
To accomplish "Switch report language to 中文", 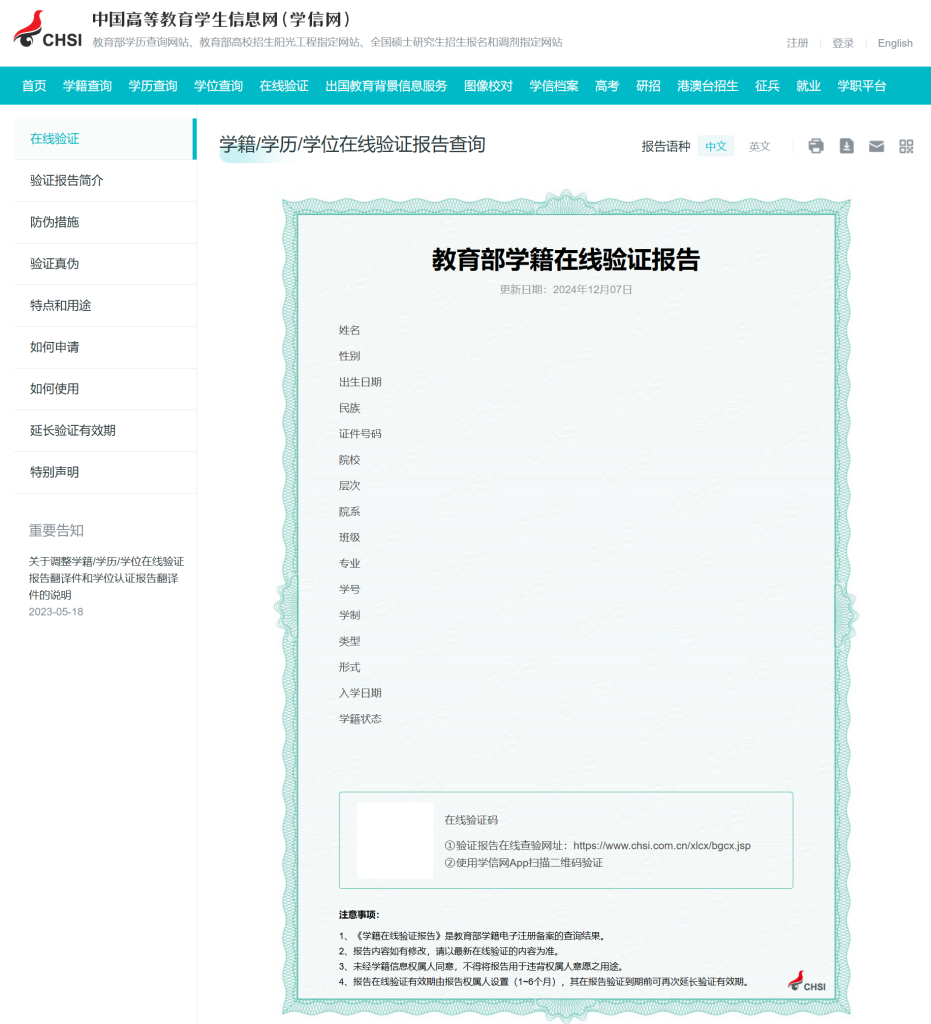I will (716, 146).
